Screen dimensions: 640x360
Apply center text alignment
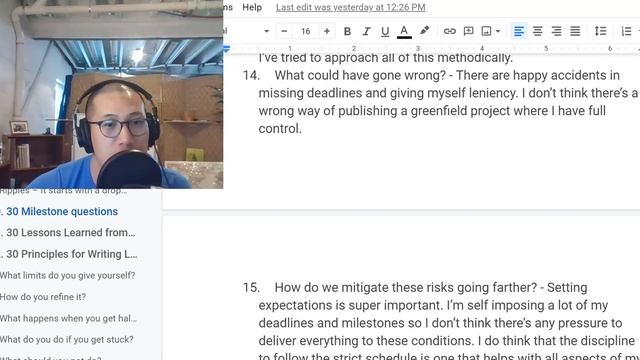pyautogui.click(x=538, y=31)
